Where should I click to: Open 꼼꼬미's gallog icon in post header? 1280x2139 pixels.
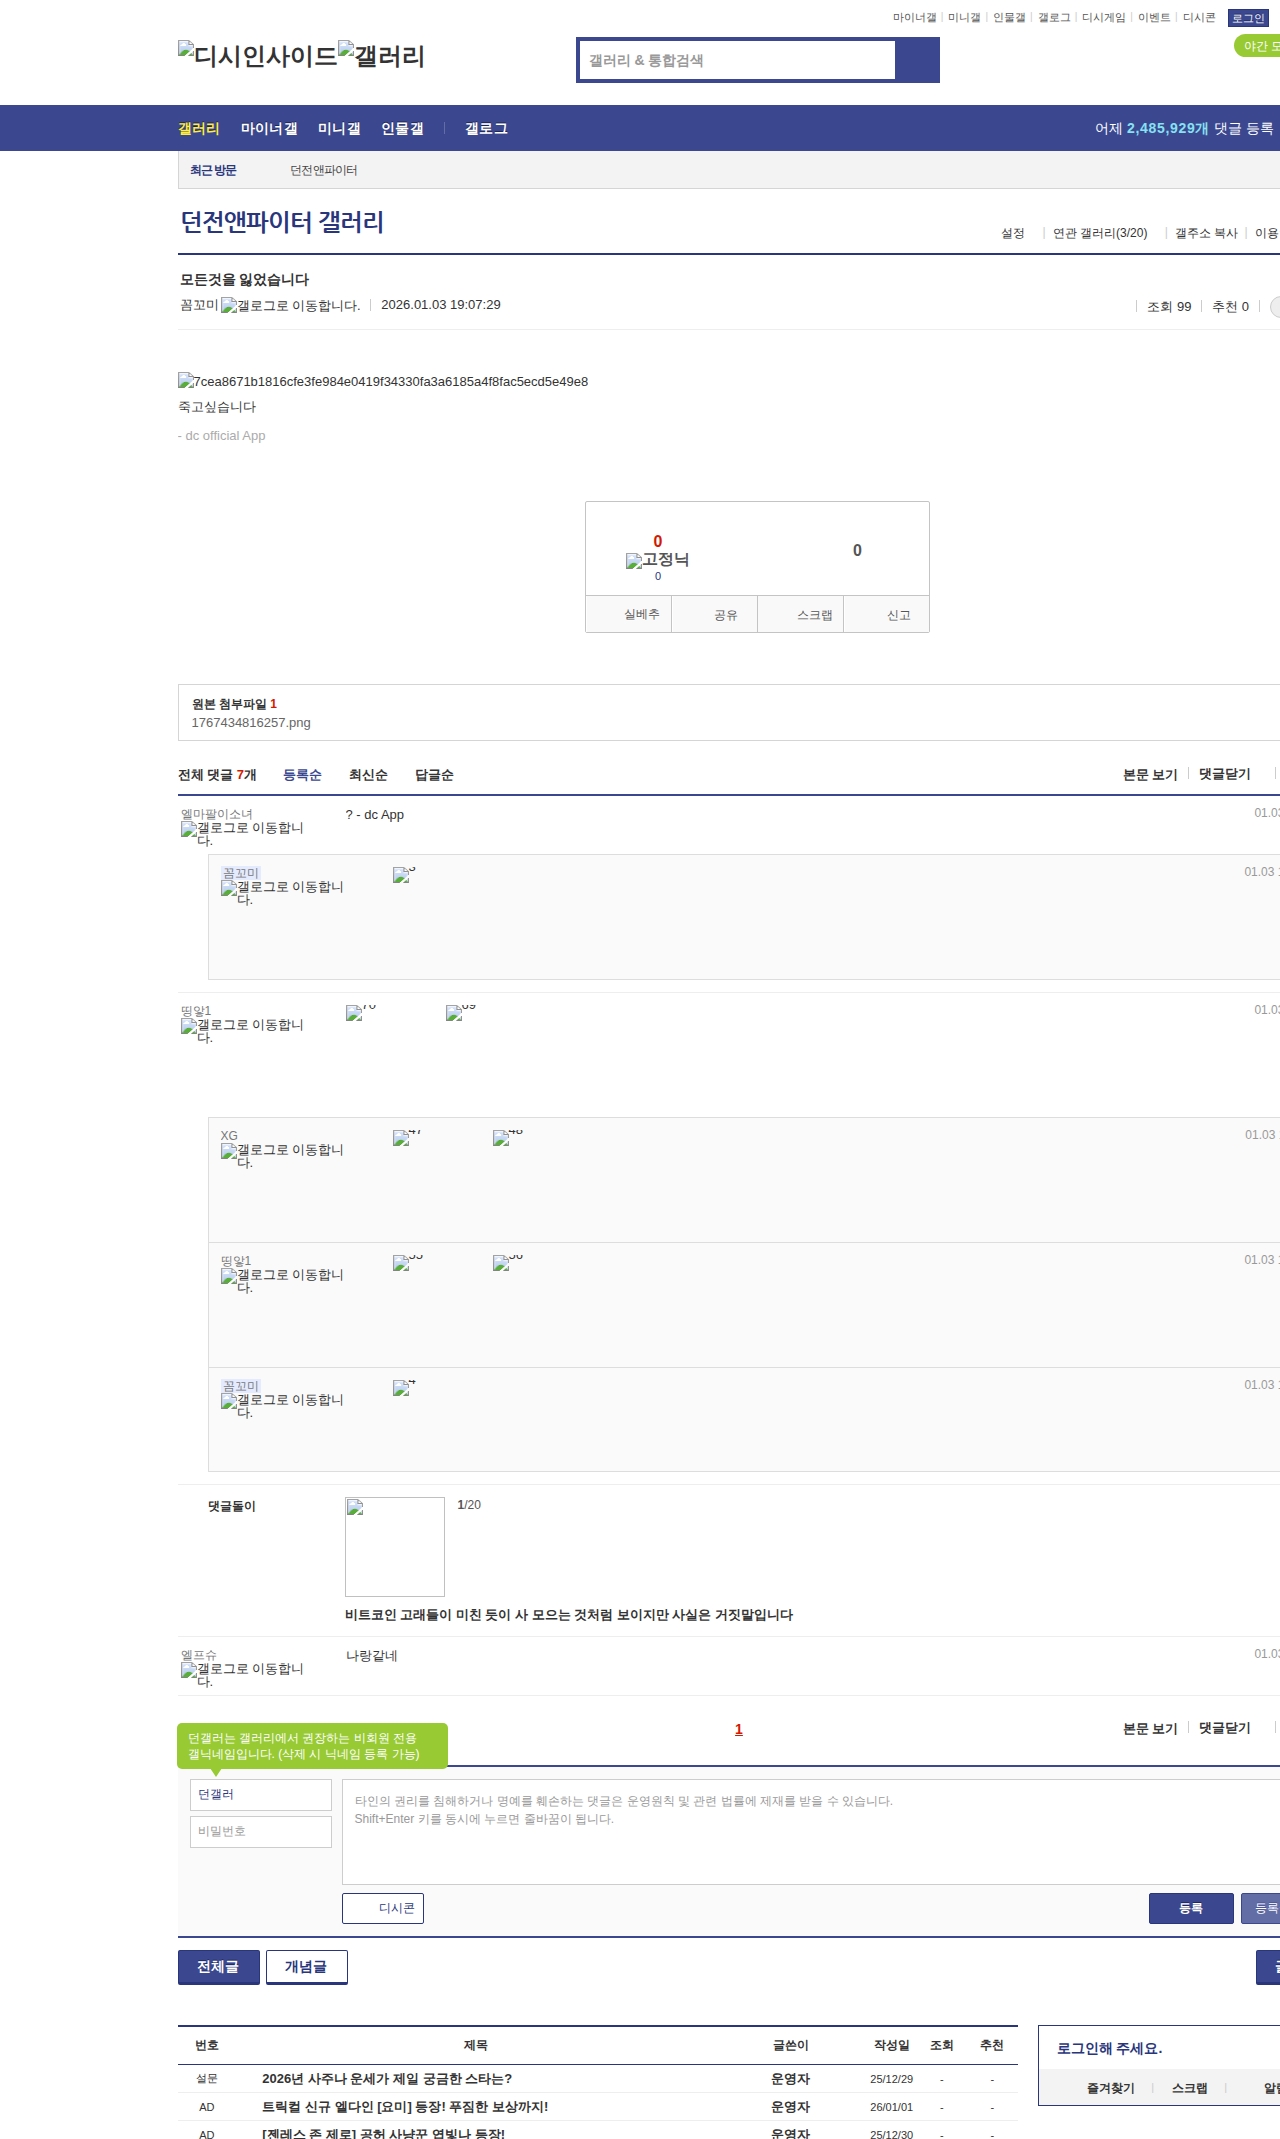(x=290, y=306)
